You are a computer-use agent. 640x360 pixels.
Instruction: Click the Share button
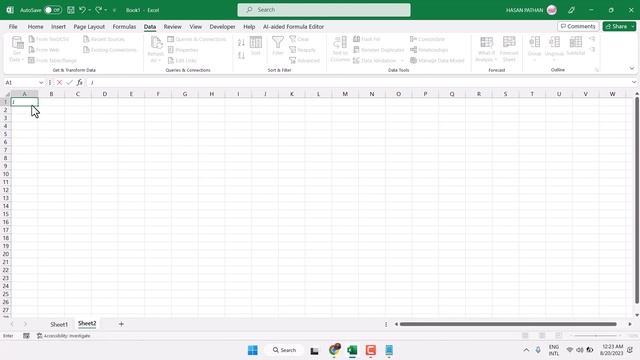(x=616, y=27)
